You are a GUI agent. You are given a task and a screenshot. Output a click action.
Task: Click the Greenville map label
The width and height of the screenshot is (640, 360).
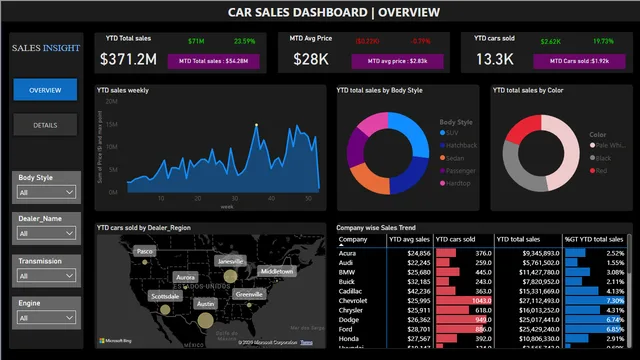coord(249,294)
